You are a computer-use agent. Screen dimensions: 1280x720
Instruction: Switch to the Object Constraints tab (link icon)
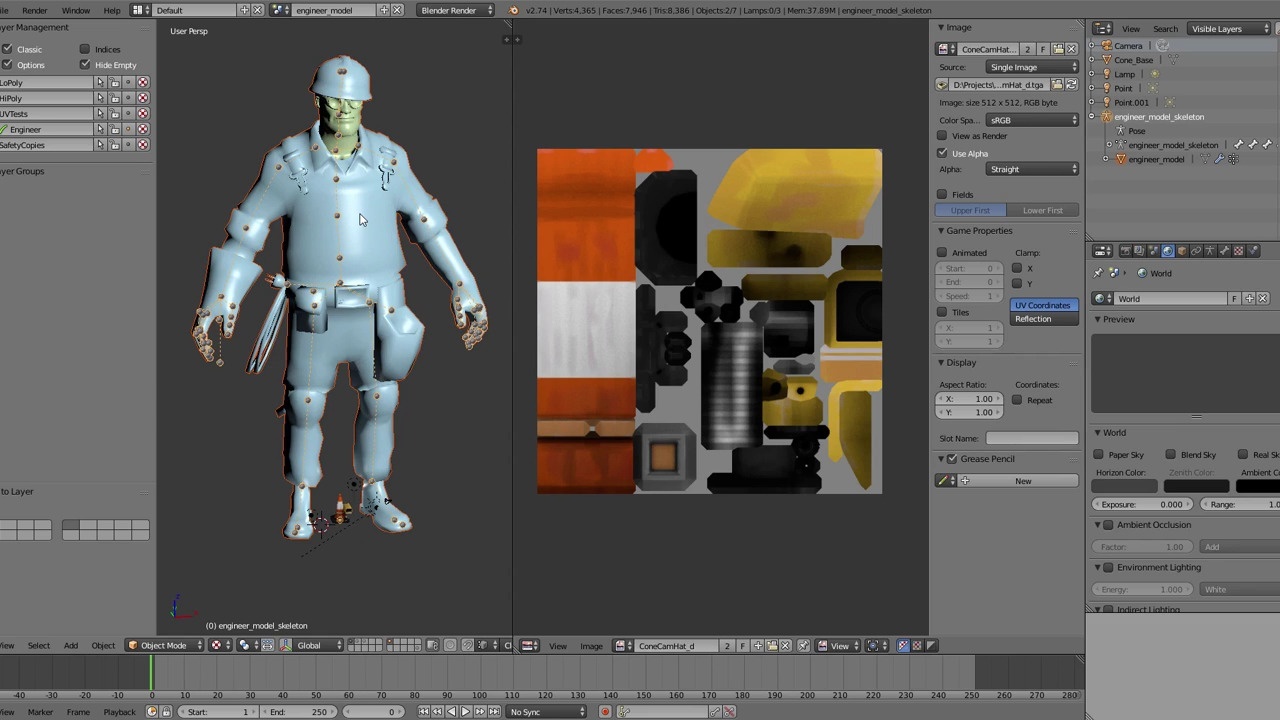[1196, 250]
